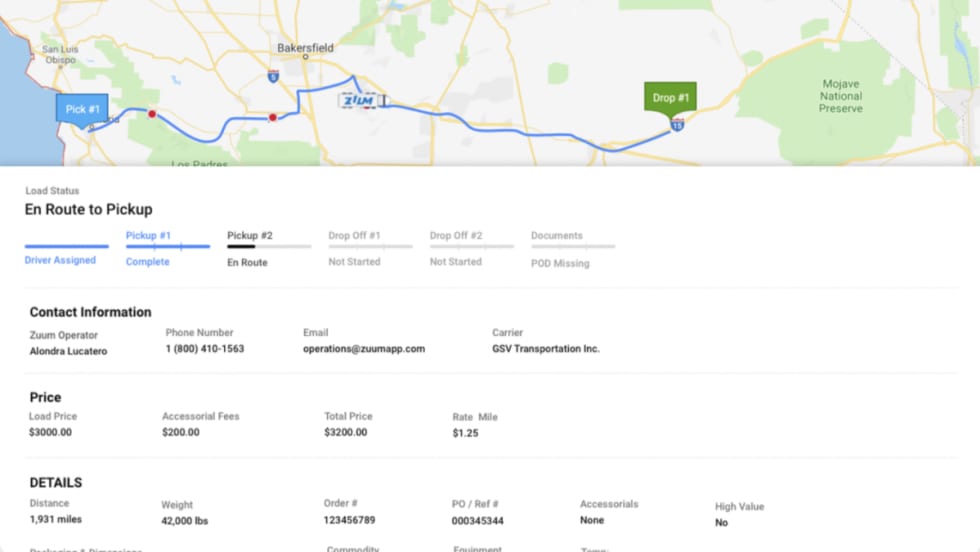Click the Bakersfield city label on the map
This screenshot has height=552, width=980.
click(x=305, y=48)
